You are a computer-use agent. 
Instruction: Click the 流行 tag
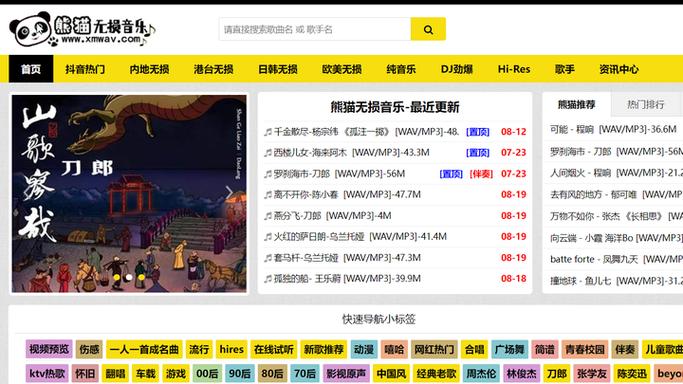(199, 349)
